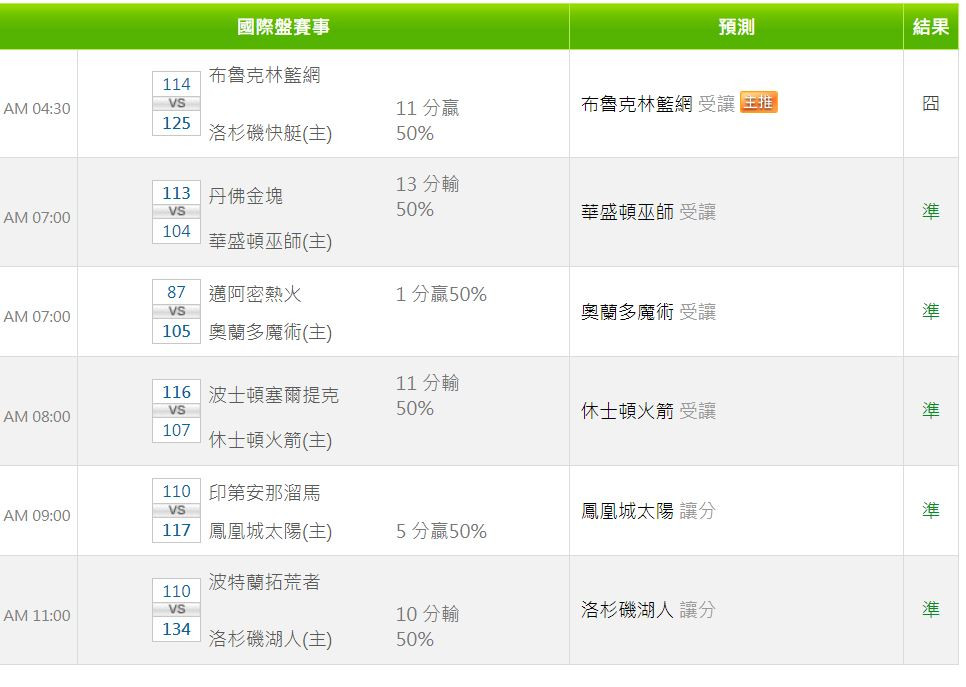Click the 10 分輸 50% spread
Image resolution: width=966 pixels, height=687 pixels.
428,627
